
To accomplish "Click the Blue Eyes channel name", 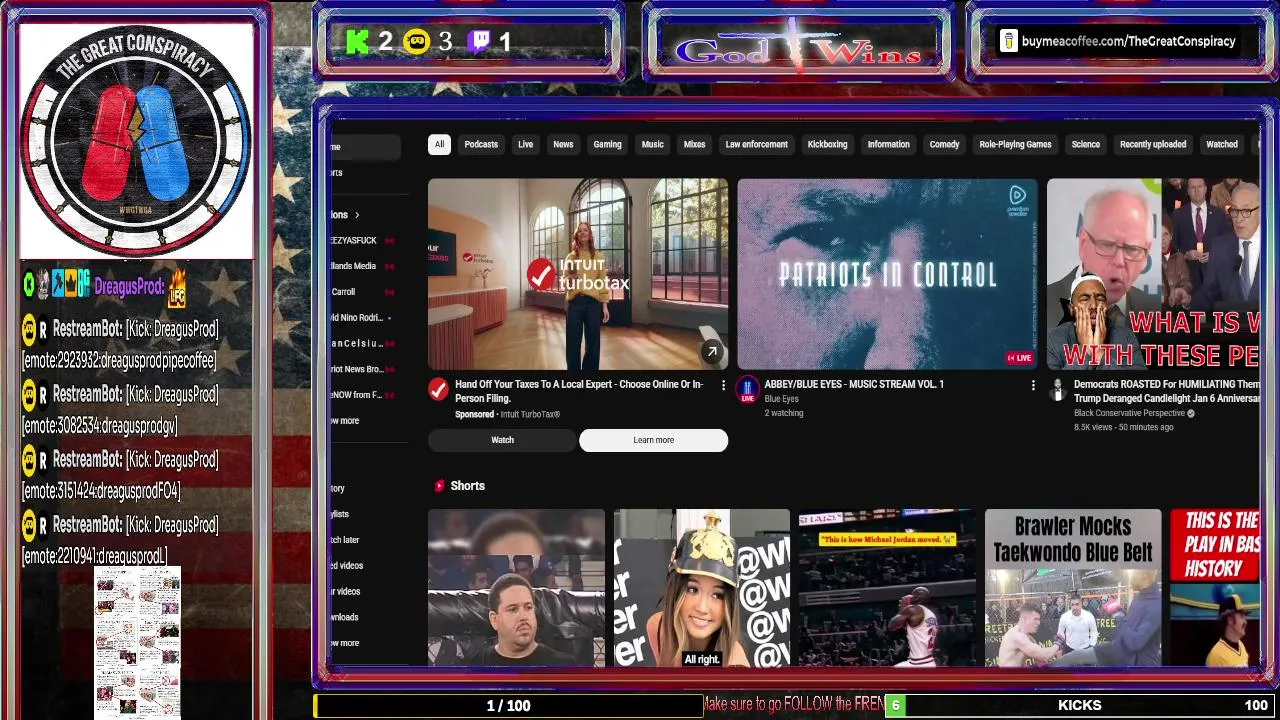I will [781, 399].
